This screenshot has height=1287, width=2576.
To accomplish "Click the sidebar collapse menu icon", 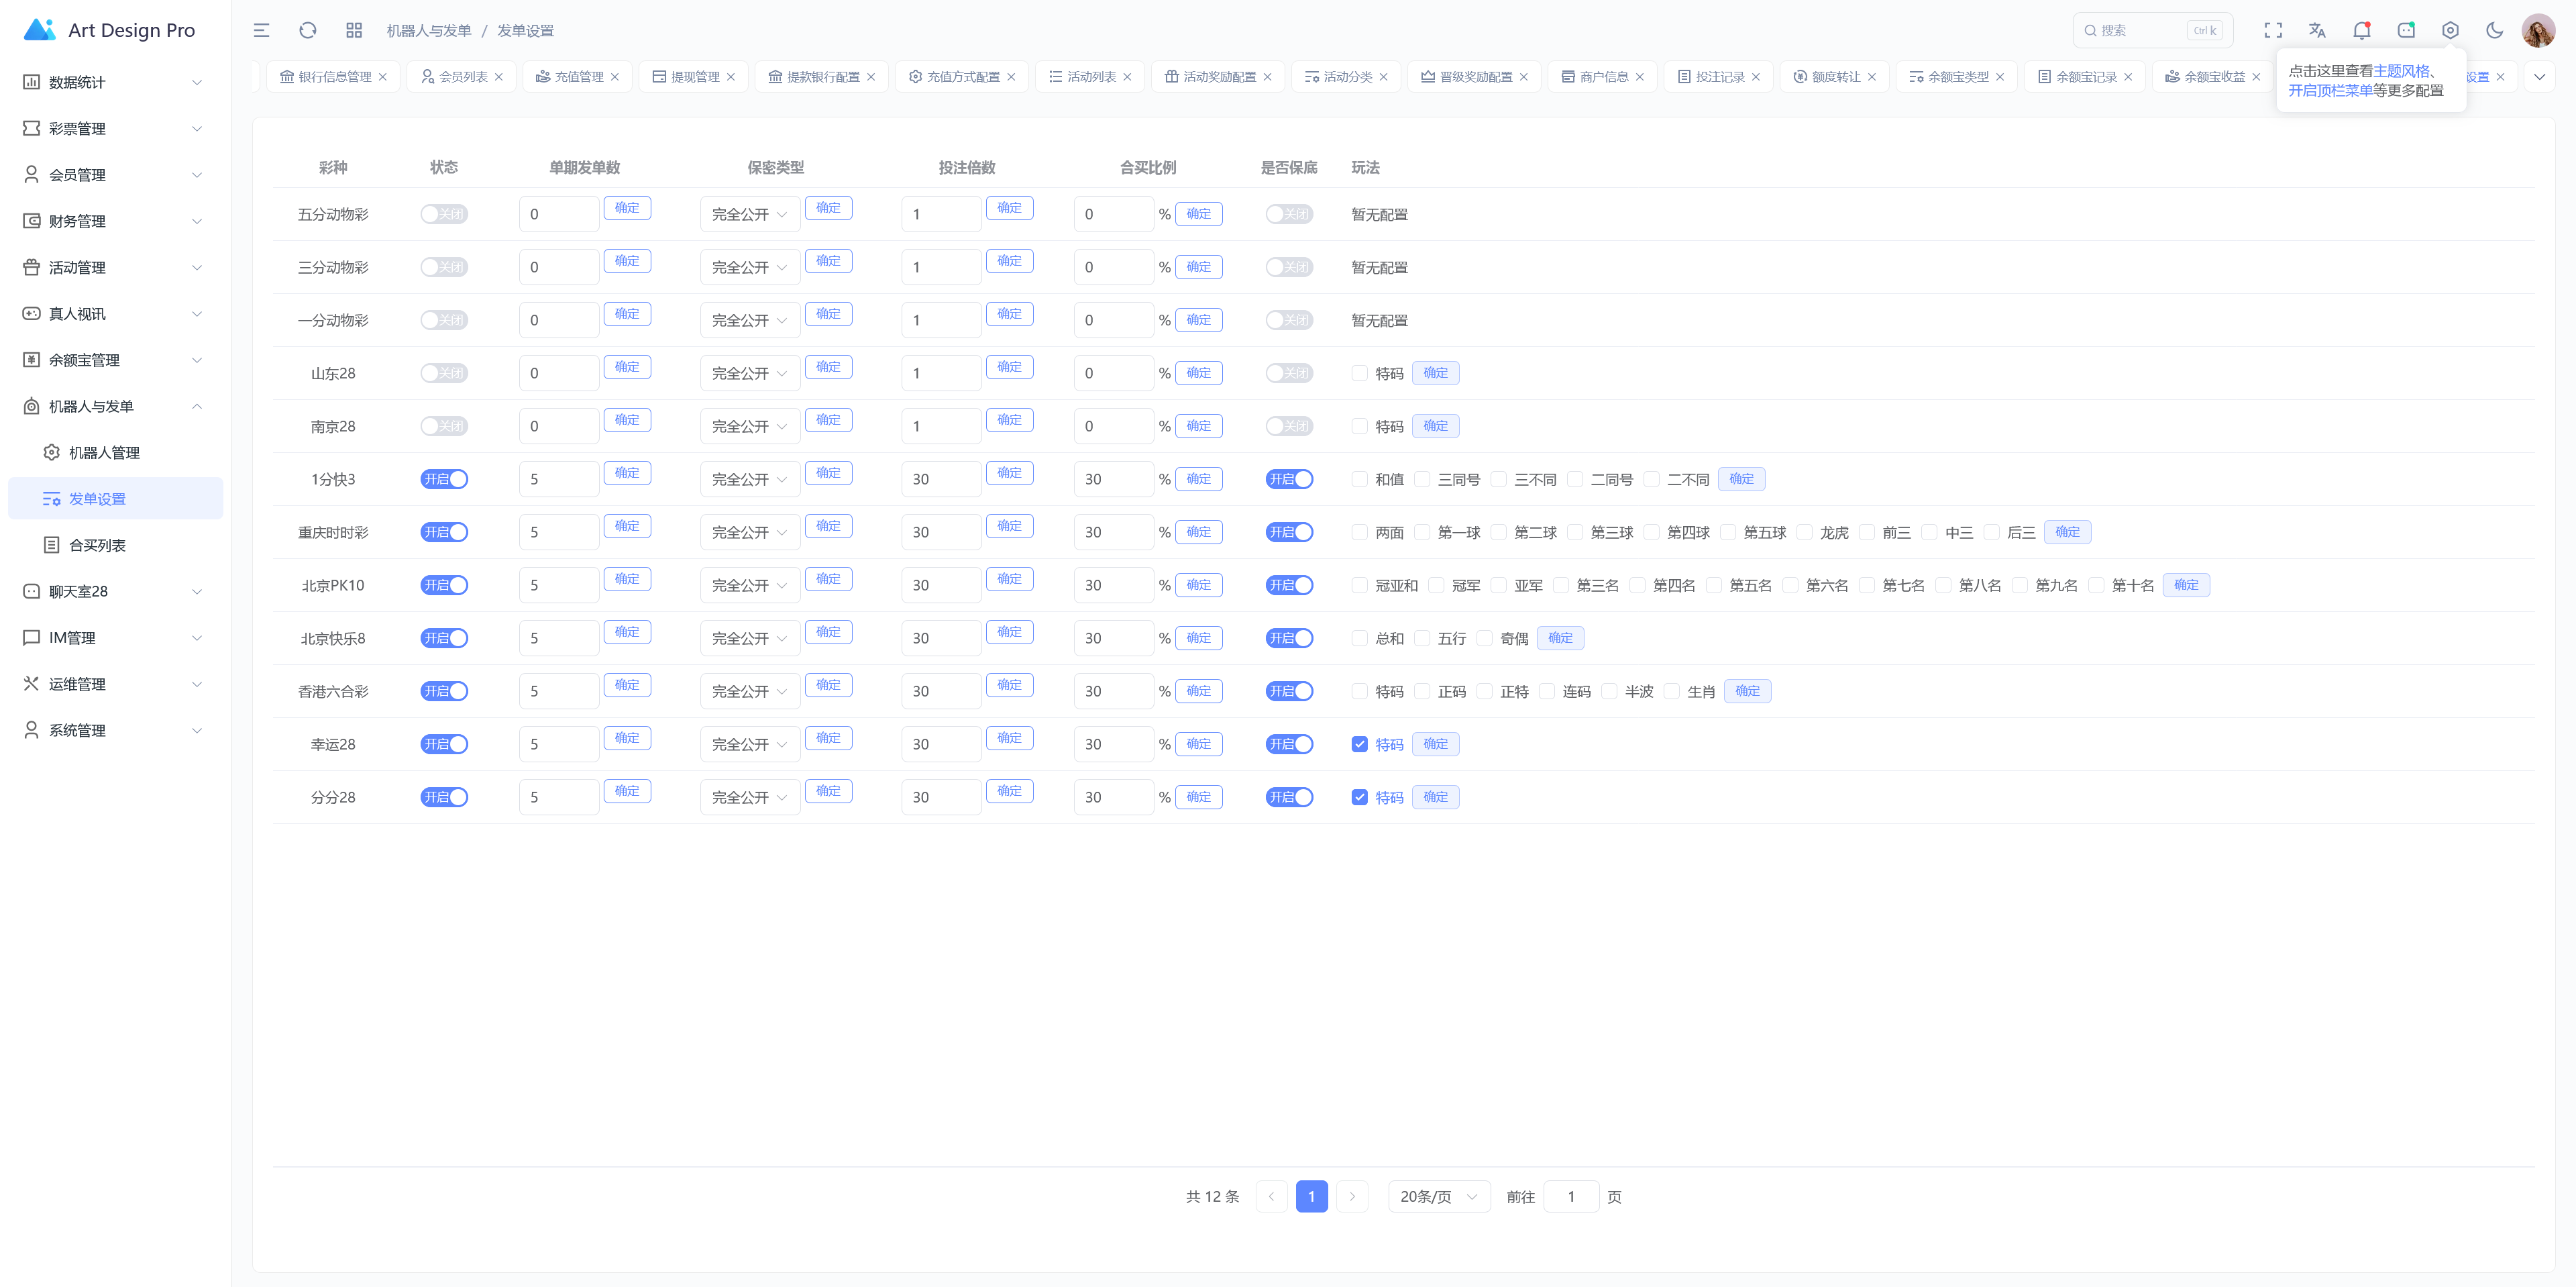I will (x=261, y=31).
